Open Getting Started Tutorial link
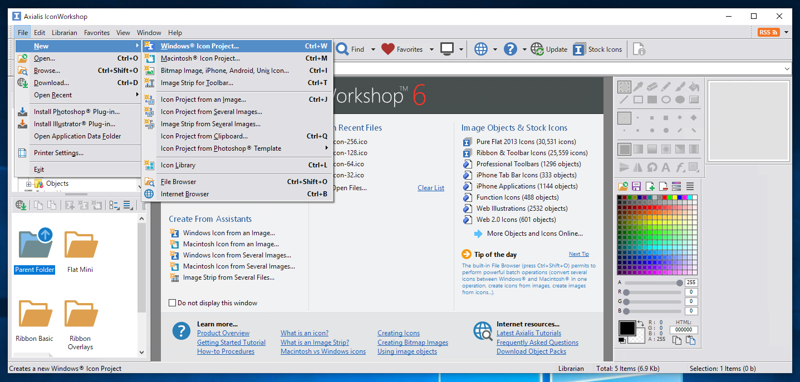The image size is (800, 382). [231, 342]
